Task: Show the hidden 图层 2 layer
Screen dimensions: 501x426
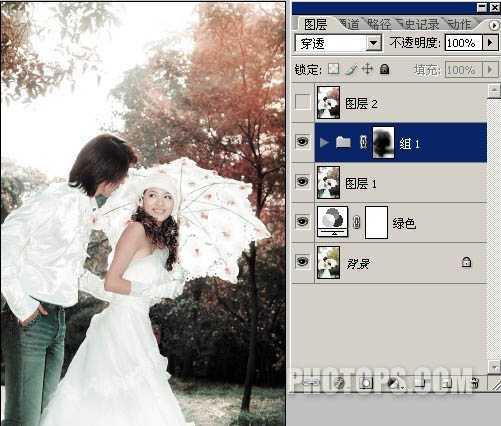Action: tap(303, 102)
